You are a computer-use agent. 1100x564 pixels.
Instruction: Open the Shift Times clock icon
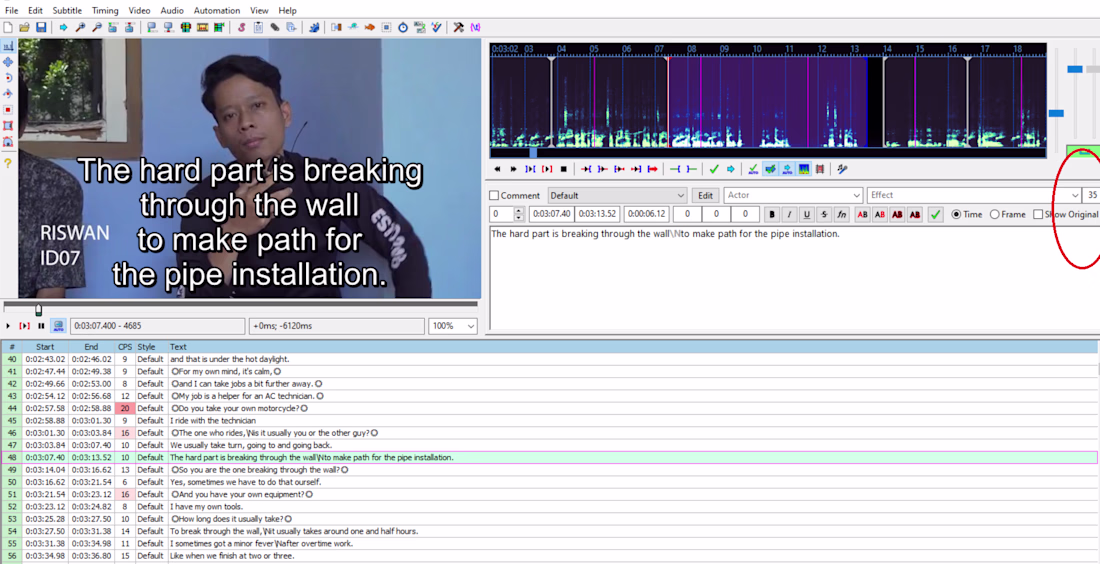coord(403,27)
